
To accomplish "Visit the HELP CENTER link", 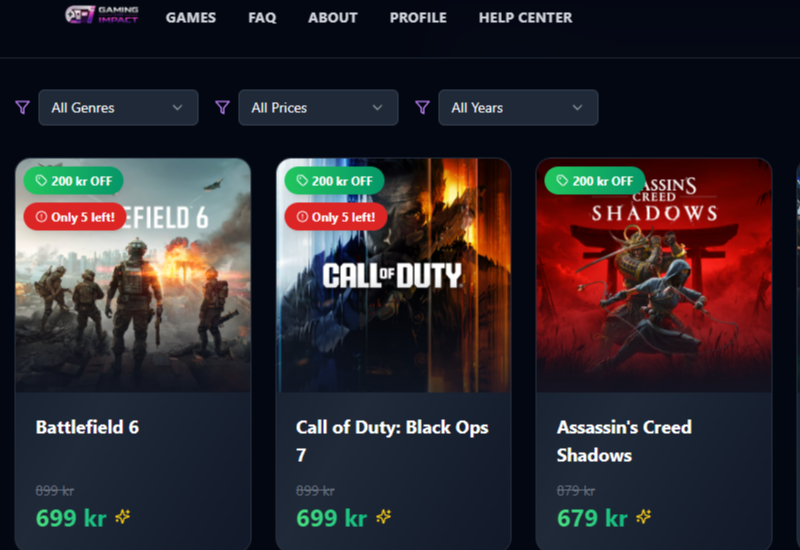I will pos(525,17).
